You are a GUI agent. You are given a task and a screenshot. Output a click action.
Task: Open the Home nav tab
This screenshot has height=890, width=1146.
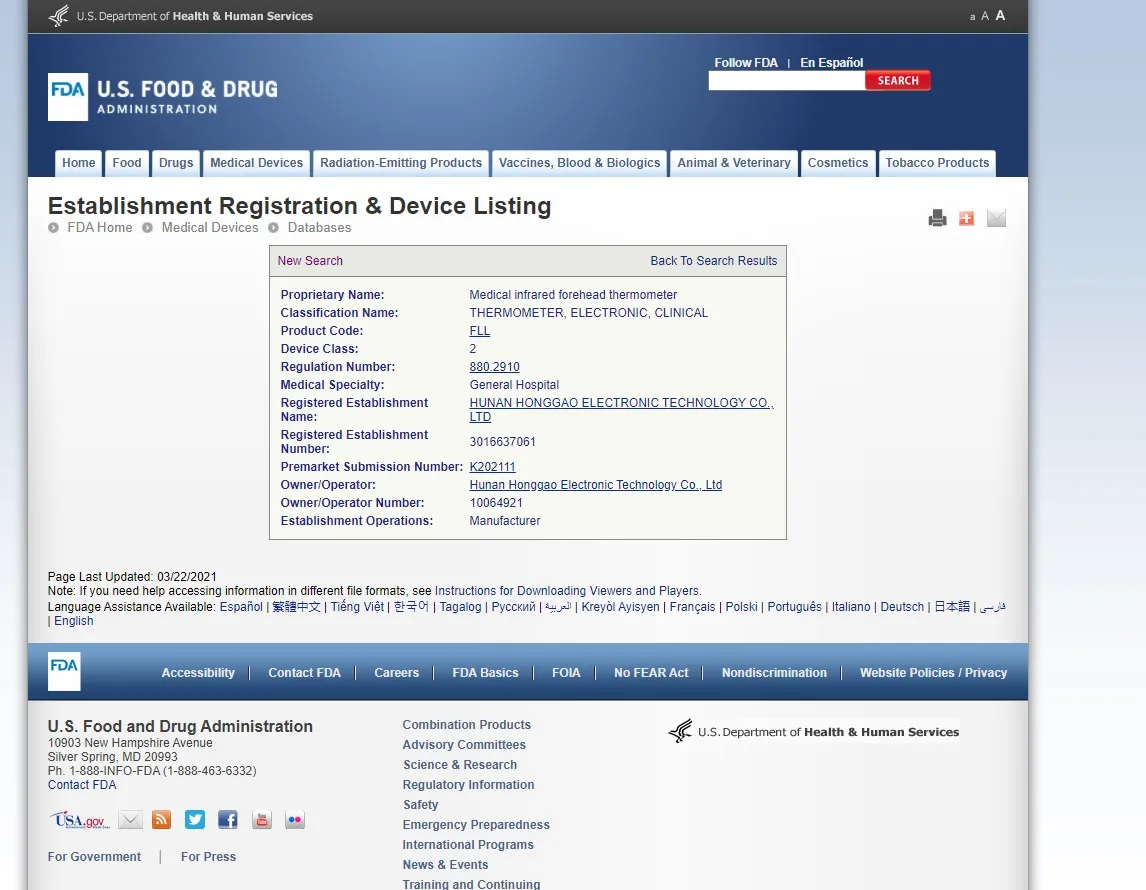click(78, 163)
